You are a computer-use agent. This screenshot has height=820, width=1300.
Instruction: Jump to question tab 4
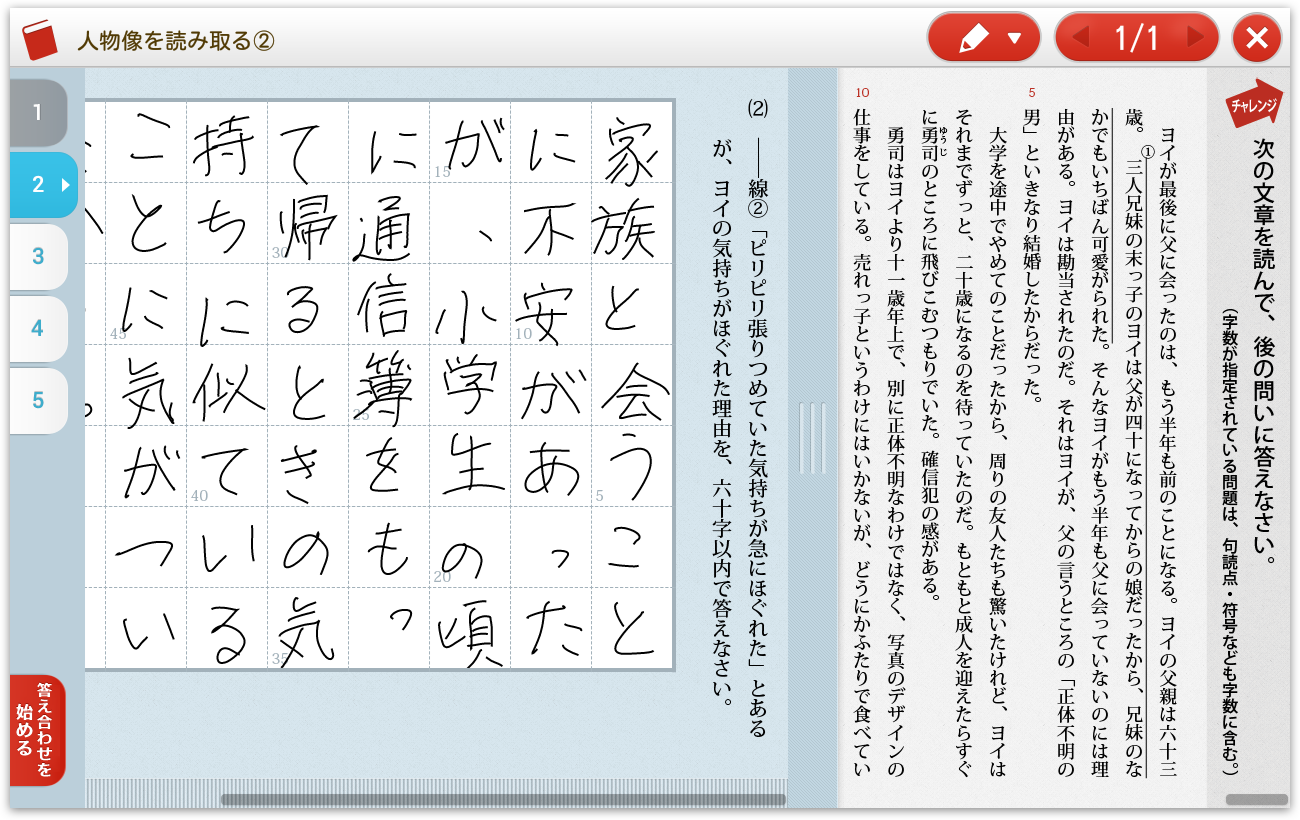coord(38,329)
